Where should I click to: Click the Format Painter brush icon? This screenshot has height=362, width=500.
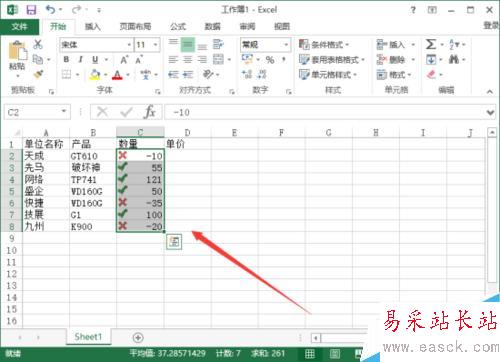click(38, 74)
